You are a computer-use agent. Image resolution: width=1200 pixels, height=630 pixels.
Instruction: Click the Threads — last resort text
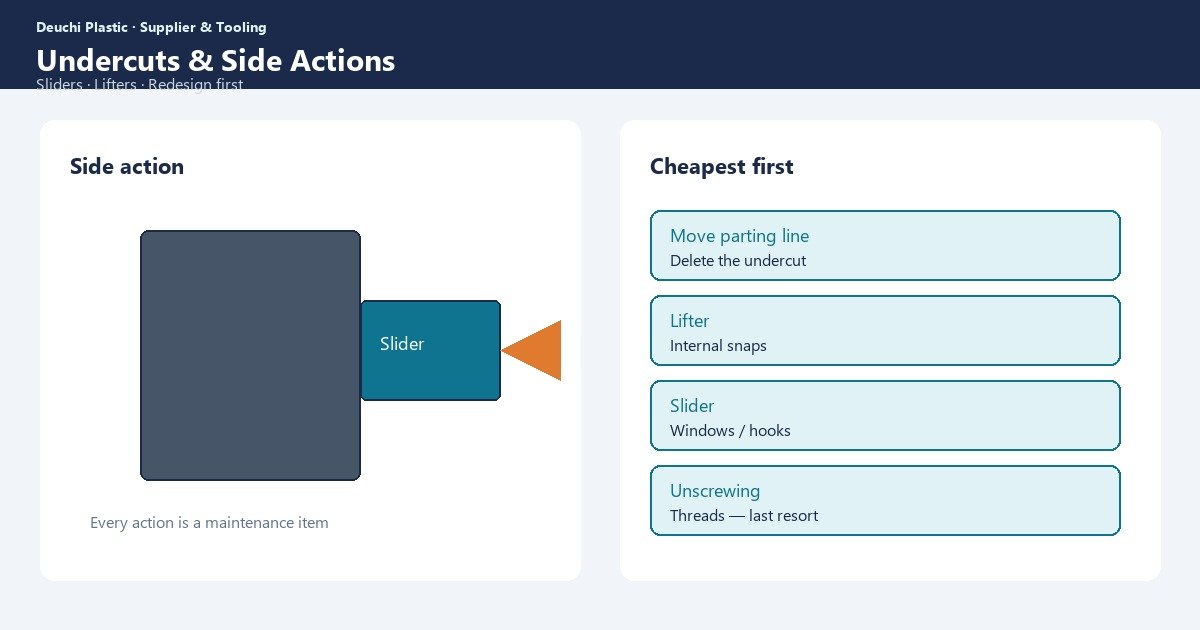coord(744,515)
